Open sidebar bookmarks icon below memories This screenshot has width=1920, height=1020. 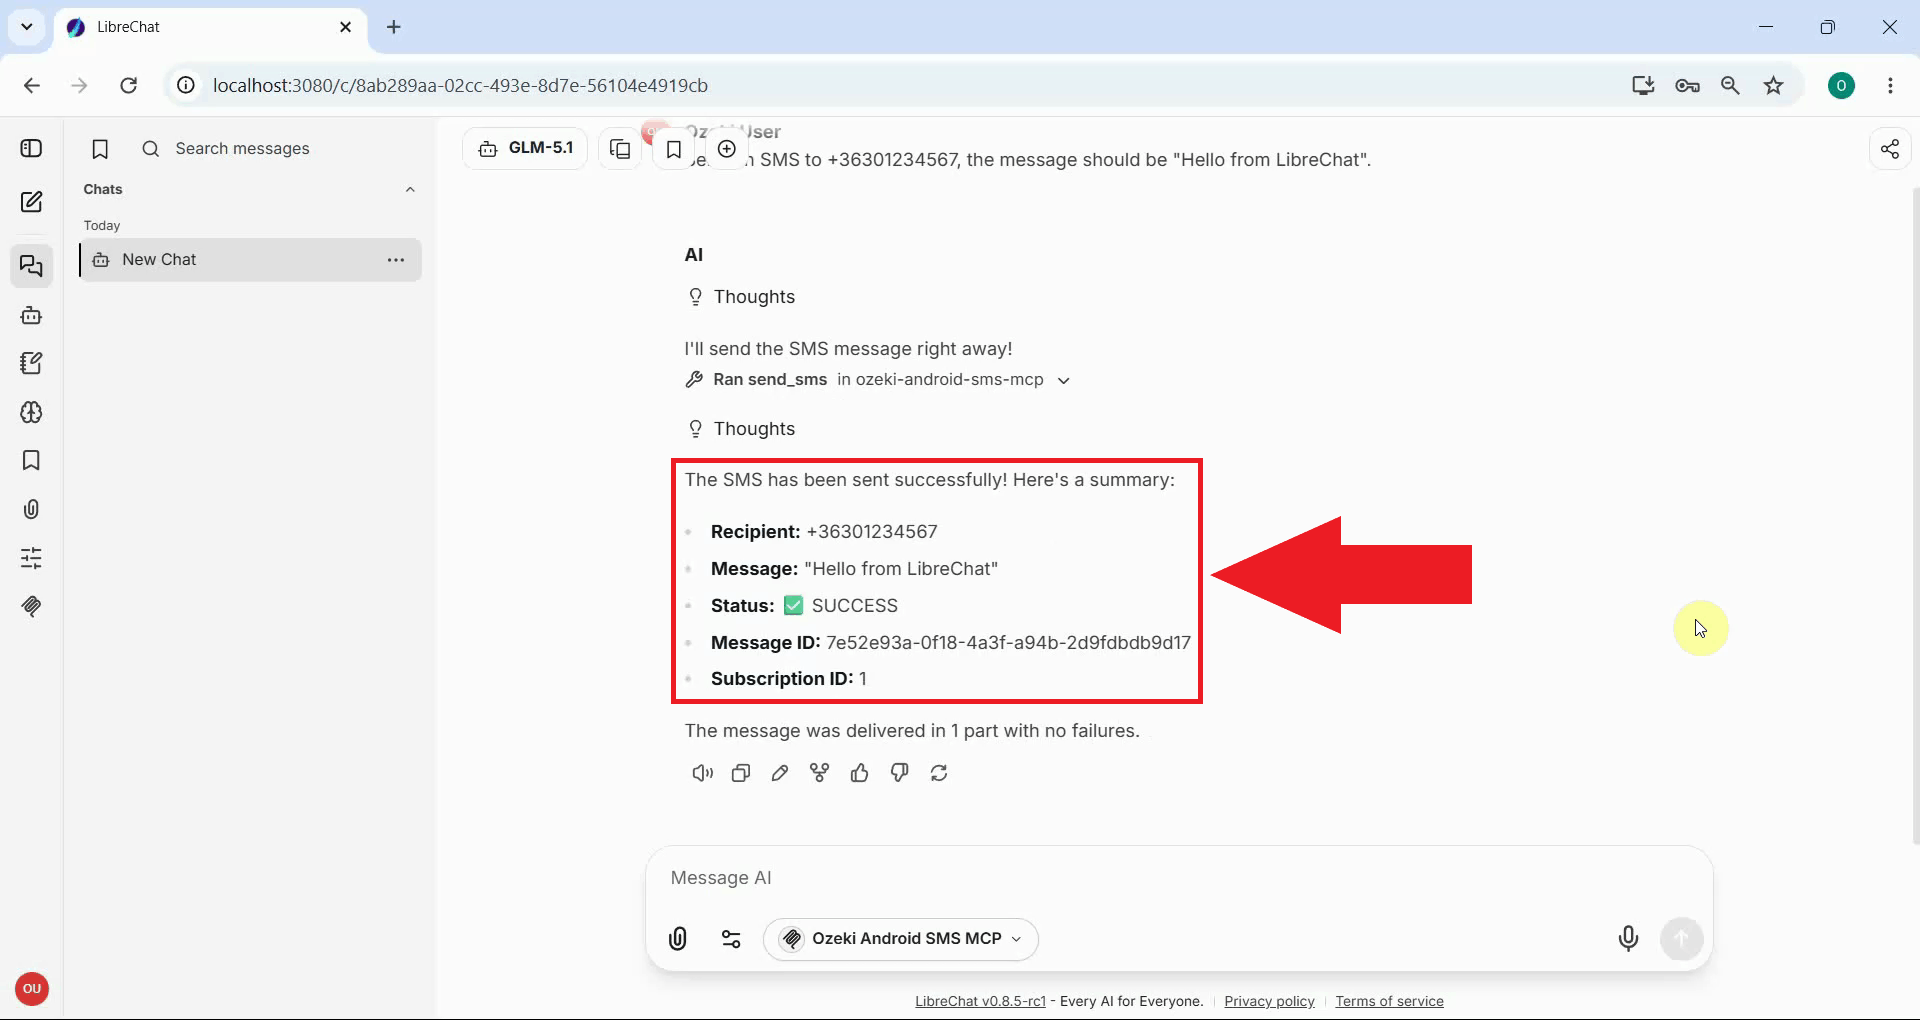(31, 460)
